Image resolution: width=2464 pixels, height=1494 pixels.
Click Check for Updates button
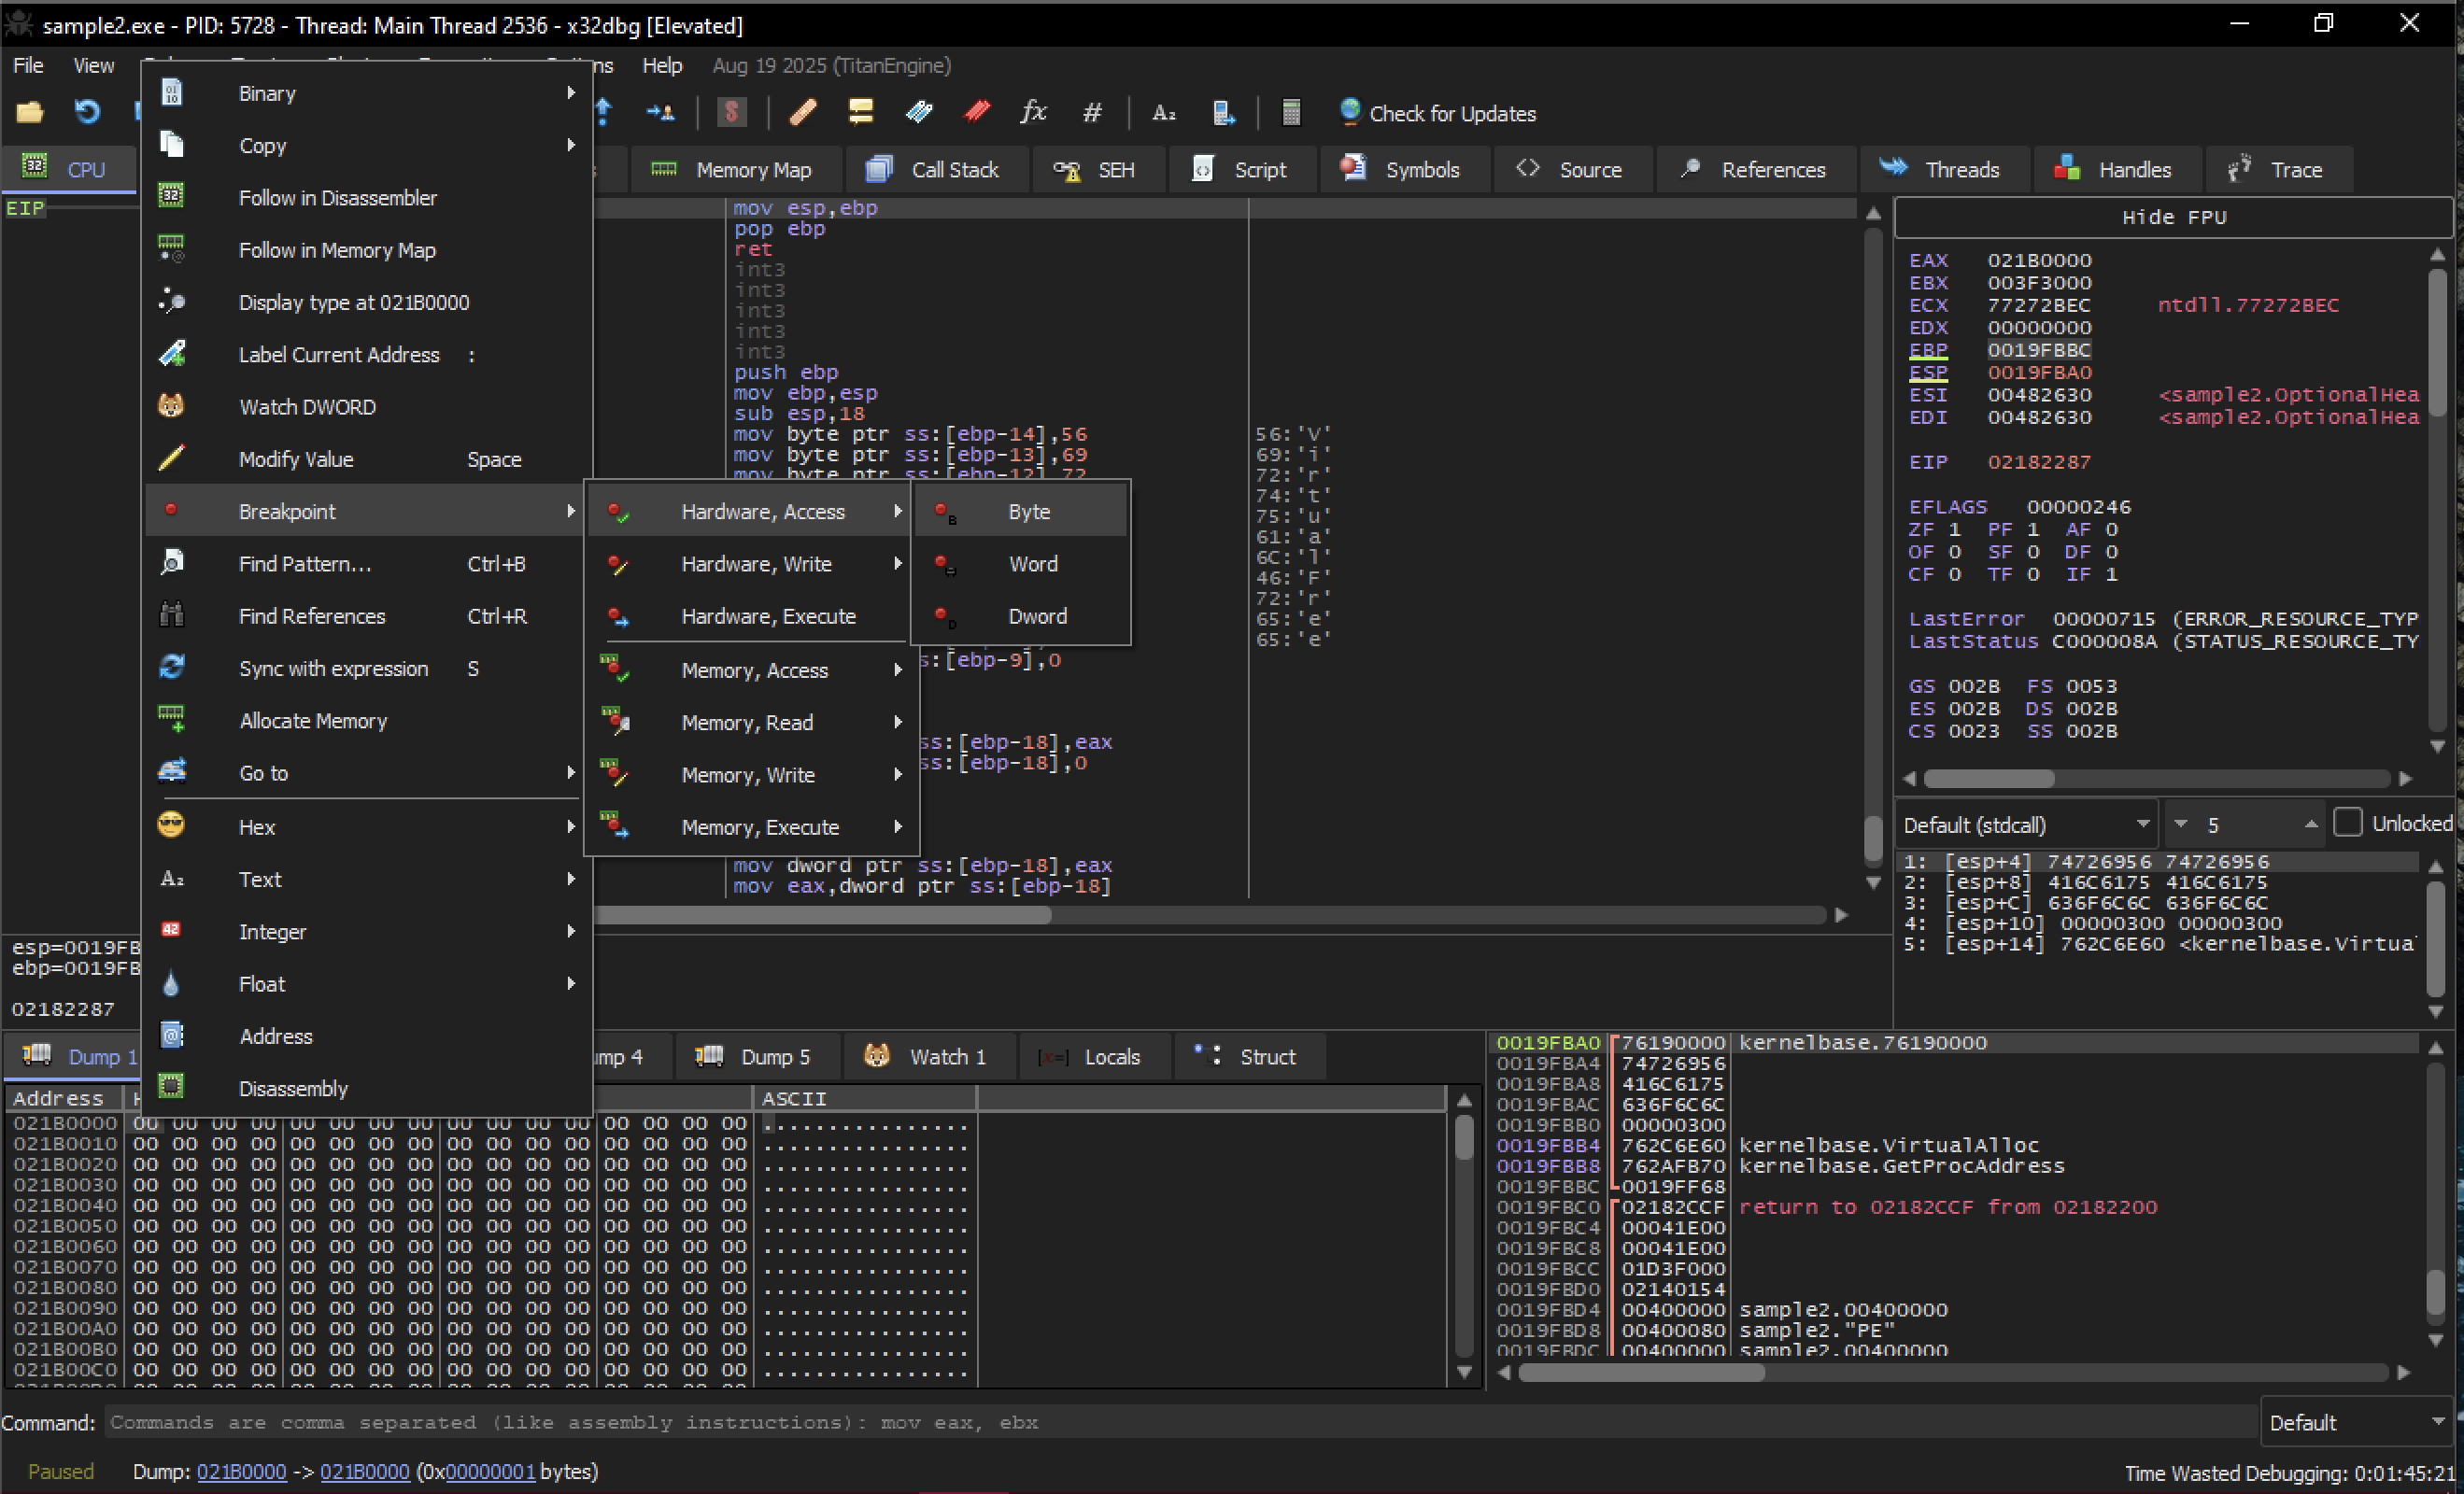coord(1438,113)
